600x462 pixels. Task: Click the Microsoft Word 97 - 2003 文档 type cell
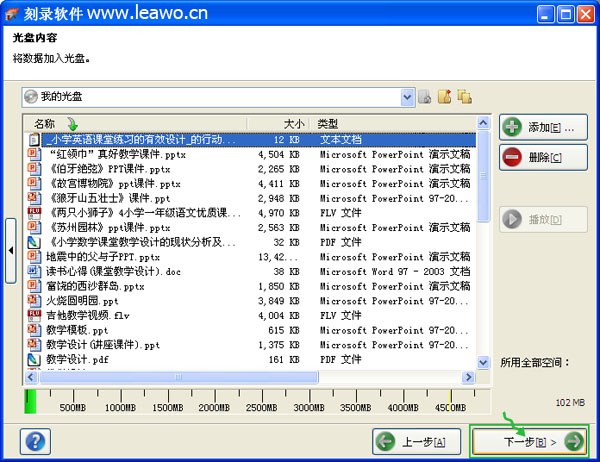click(395, 272)
